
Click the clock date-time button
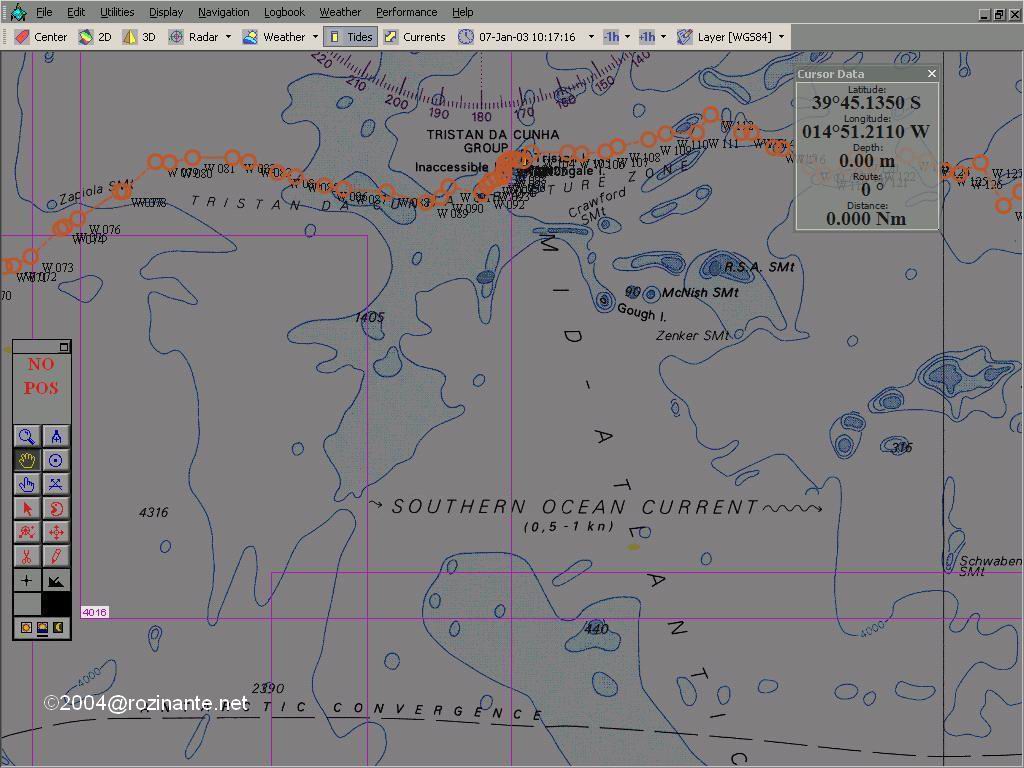coord(517,37)
